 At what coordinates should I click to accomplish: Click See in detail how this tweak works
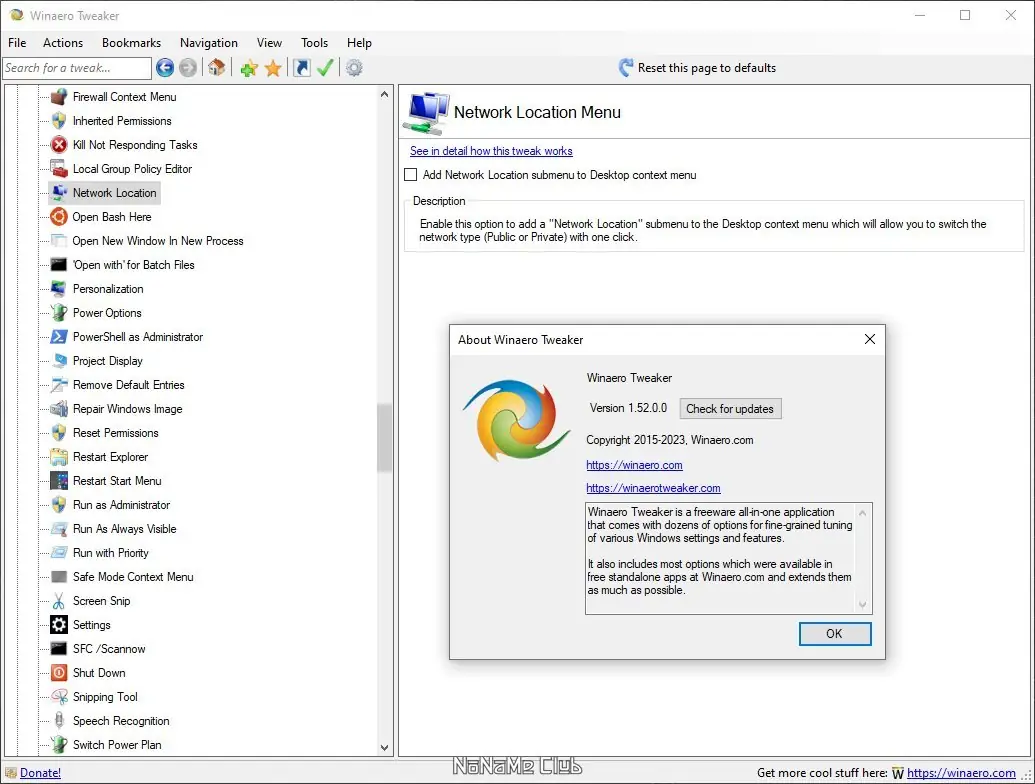tap(491, 151)
